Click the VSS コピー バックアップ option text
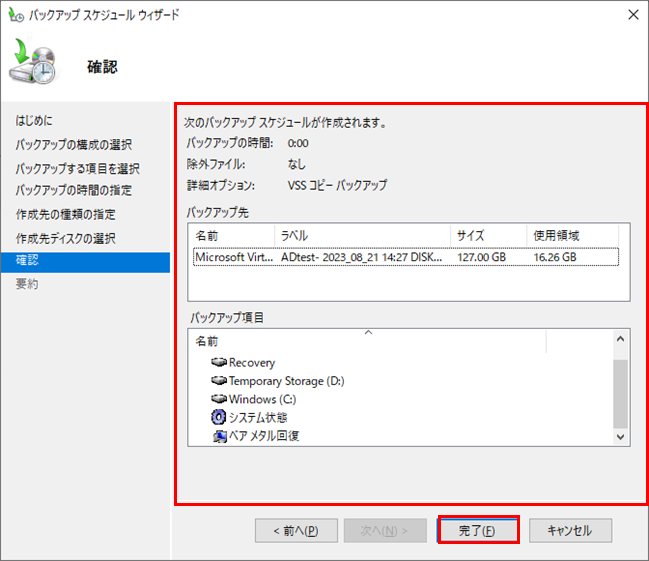The width and height of the screenshot is (649, 561). click(x=337, y=185)
